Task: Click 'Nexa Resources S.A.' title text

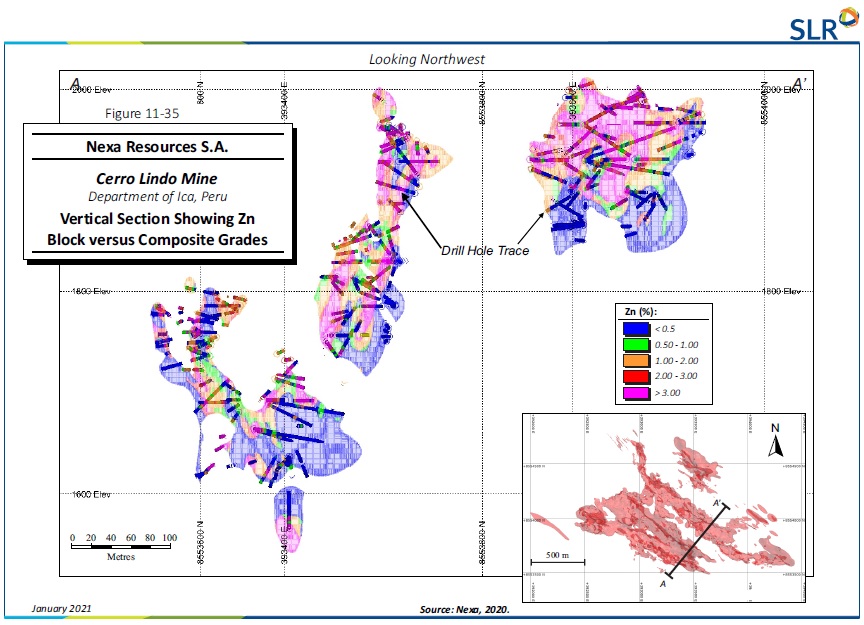Action: pyautogui.click(x=157, y=147)
